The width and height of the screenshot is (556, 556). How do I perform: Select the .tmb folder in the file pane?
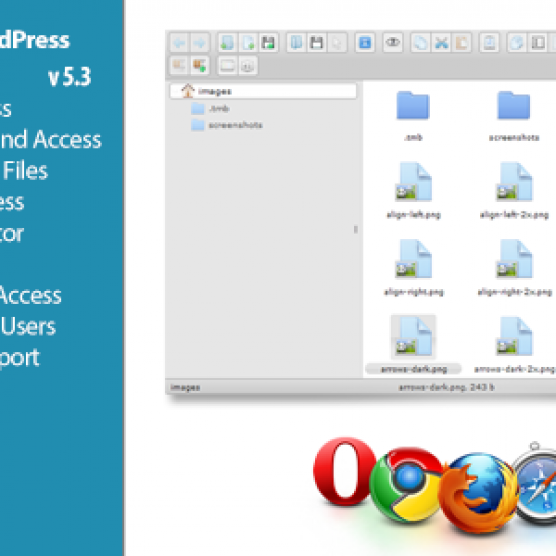tap(413, 116)
